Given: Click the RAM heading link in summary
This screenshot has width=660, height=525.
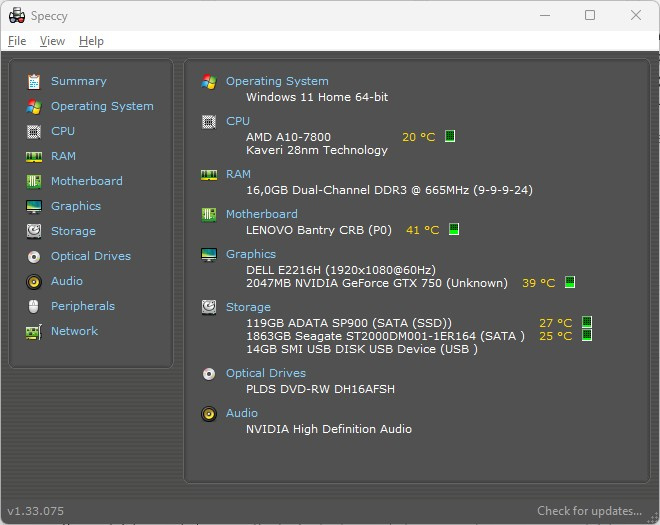Looking at the screenshot, I should (238, 174).
